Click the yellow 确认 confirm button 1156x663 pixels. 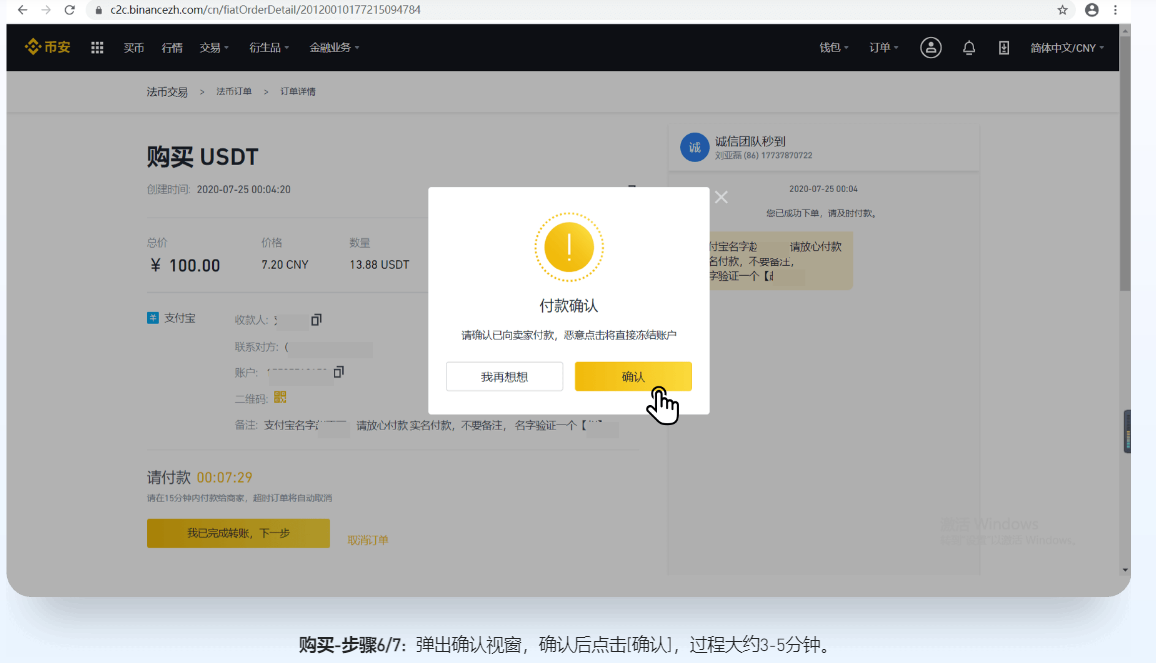click(x=633, y=377)
